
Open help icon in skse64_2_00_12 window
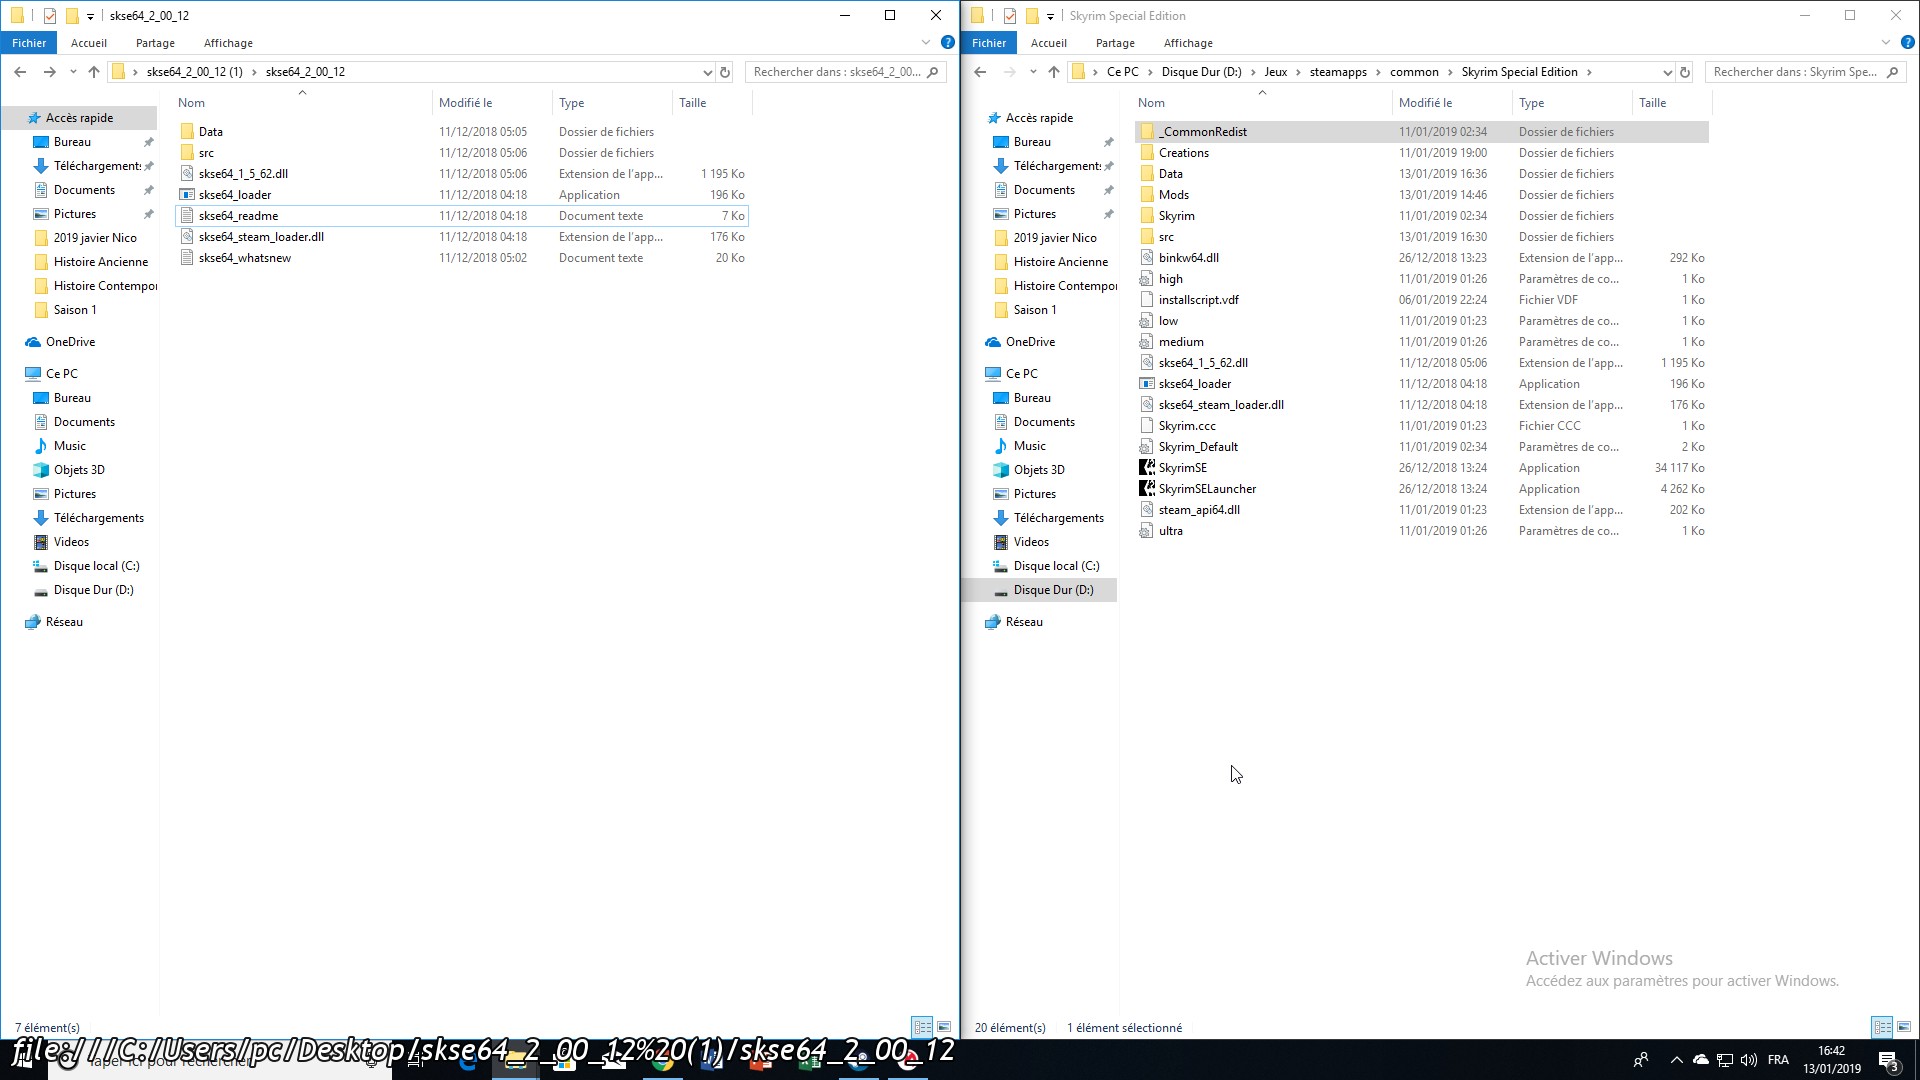[947, 42]
